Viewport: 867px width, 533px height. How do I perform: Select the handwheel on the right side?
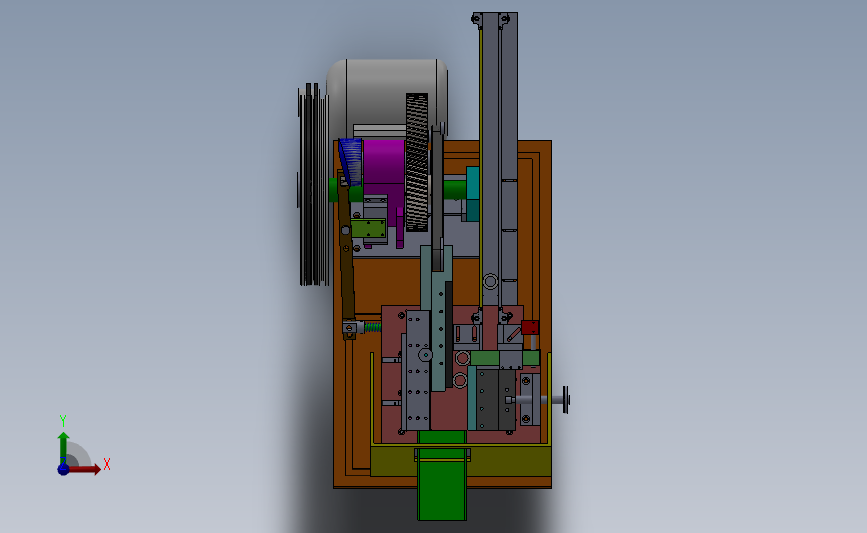[x=566, y=399]
